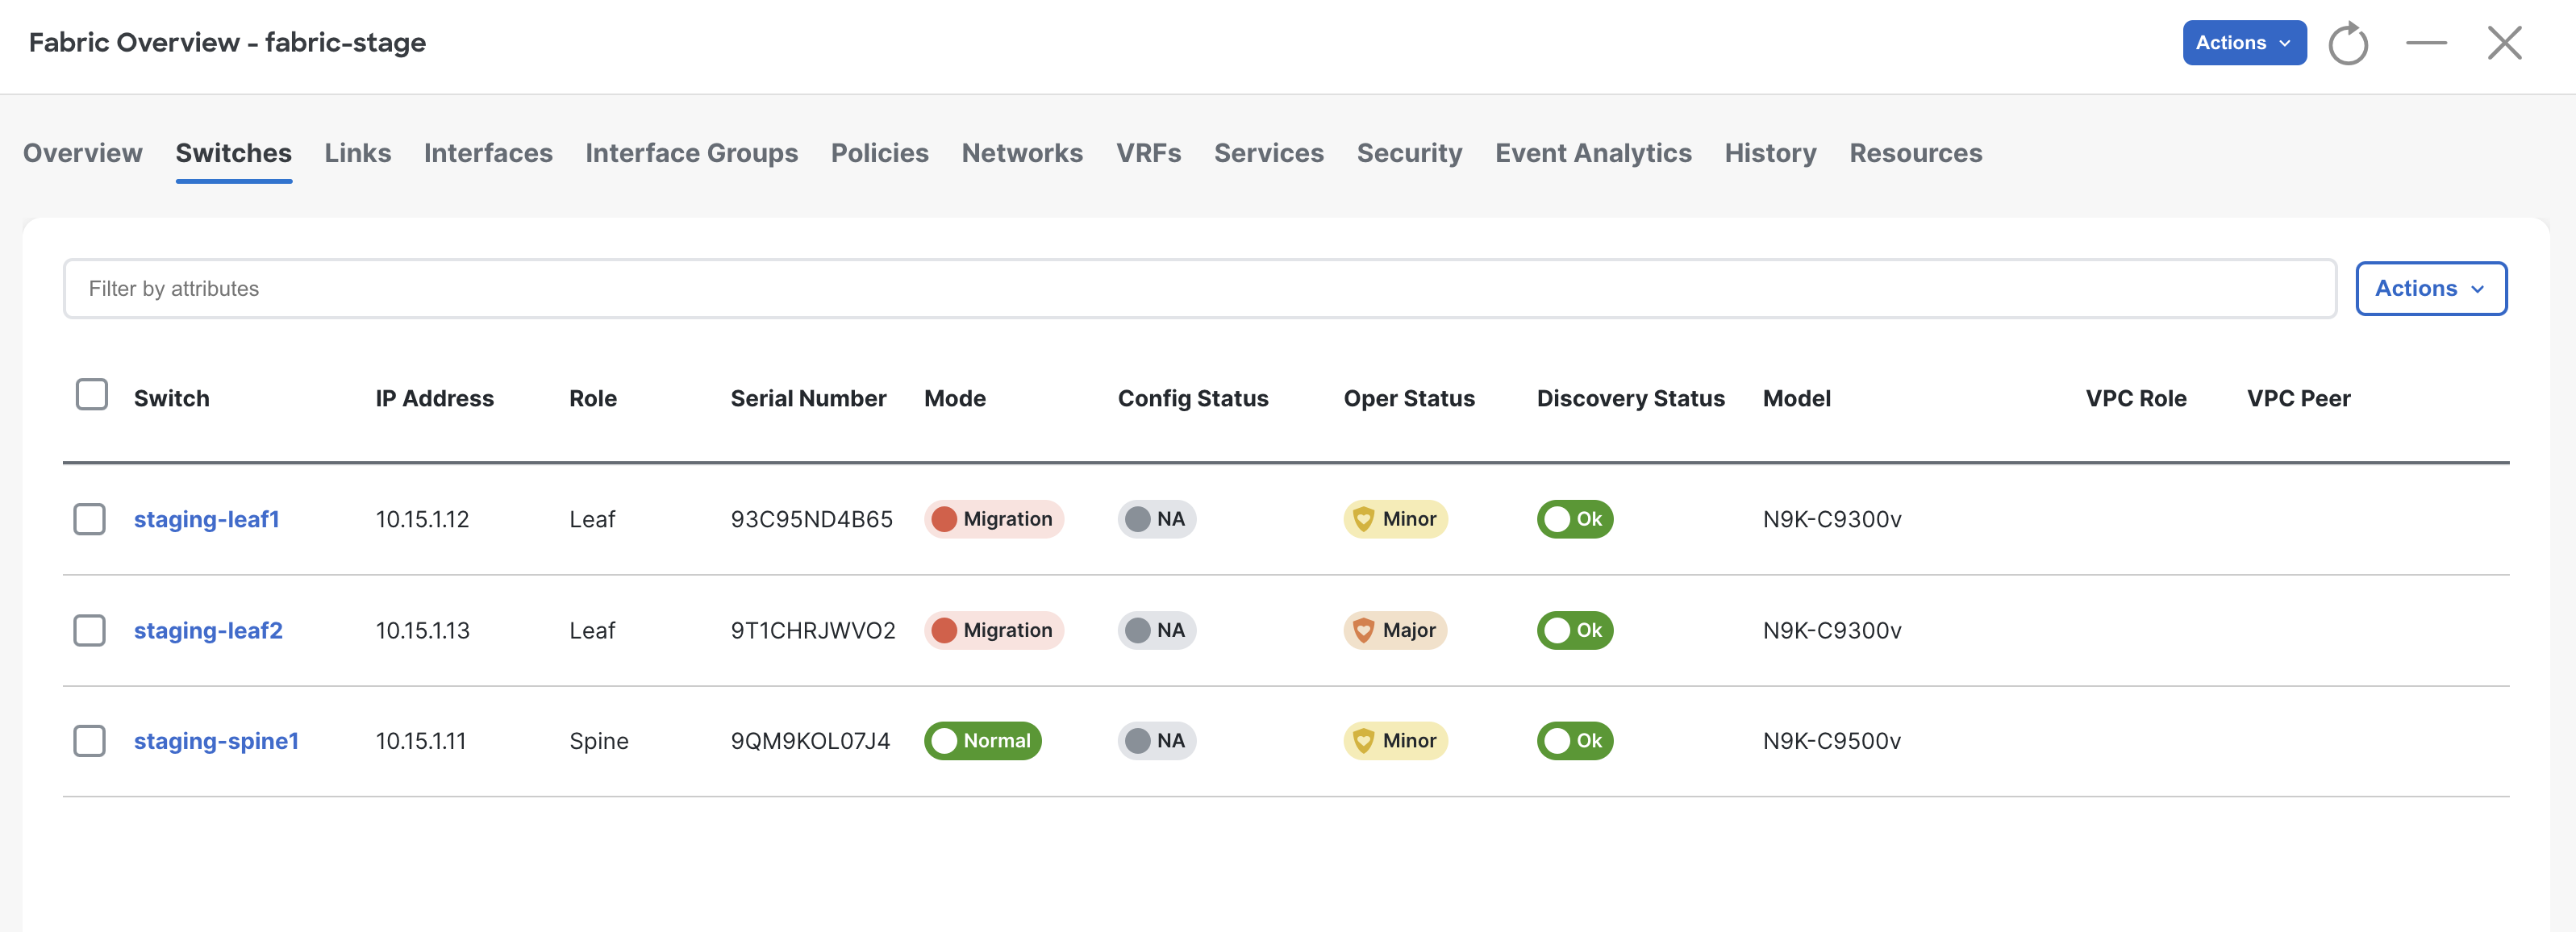Click Minor oper status for staging-spine1

click(1396, 741)
